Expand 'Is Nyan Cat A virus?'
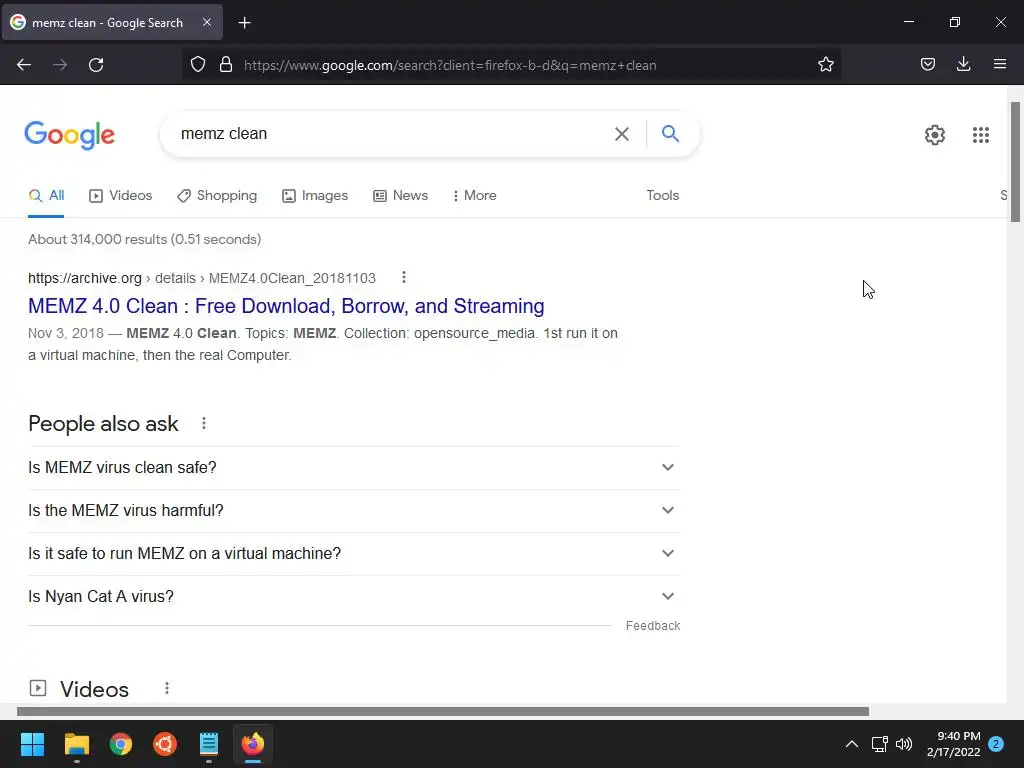The height and width of the screenshot is (768, 1024). (x=354, y=597)
